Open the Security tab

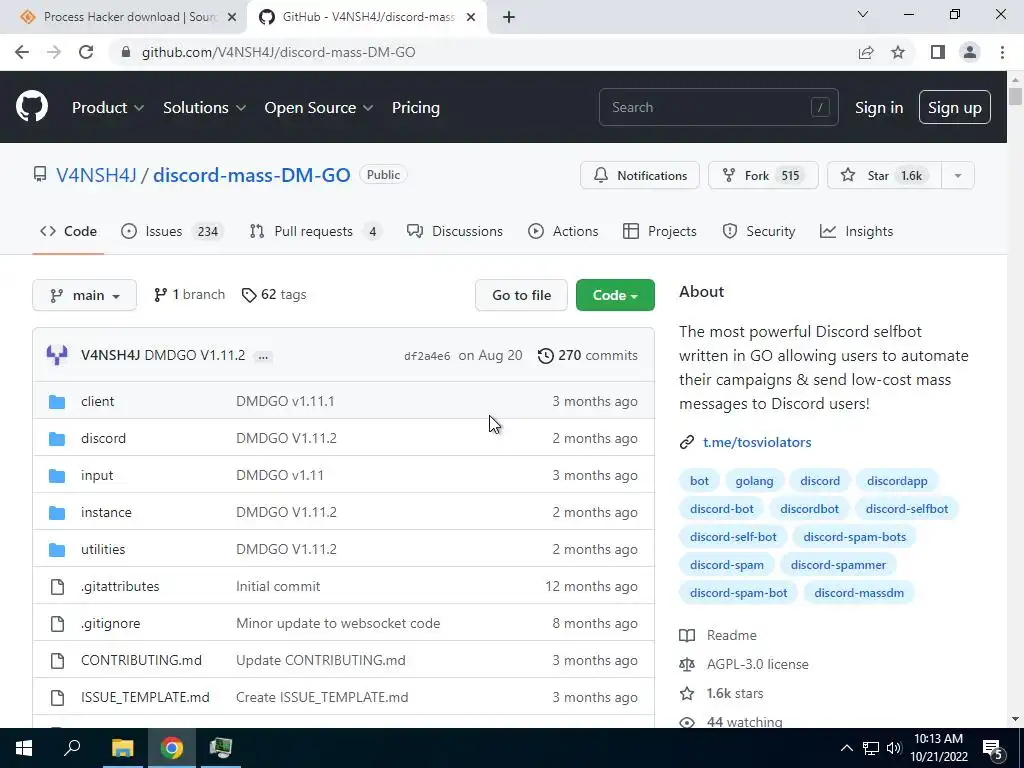[759, 231]
